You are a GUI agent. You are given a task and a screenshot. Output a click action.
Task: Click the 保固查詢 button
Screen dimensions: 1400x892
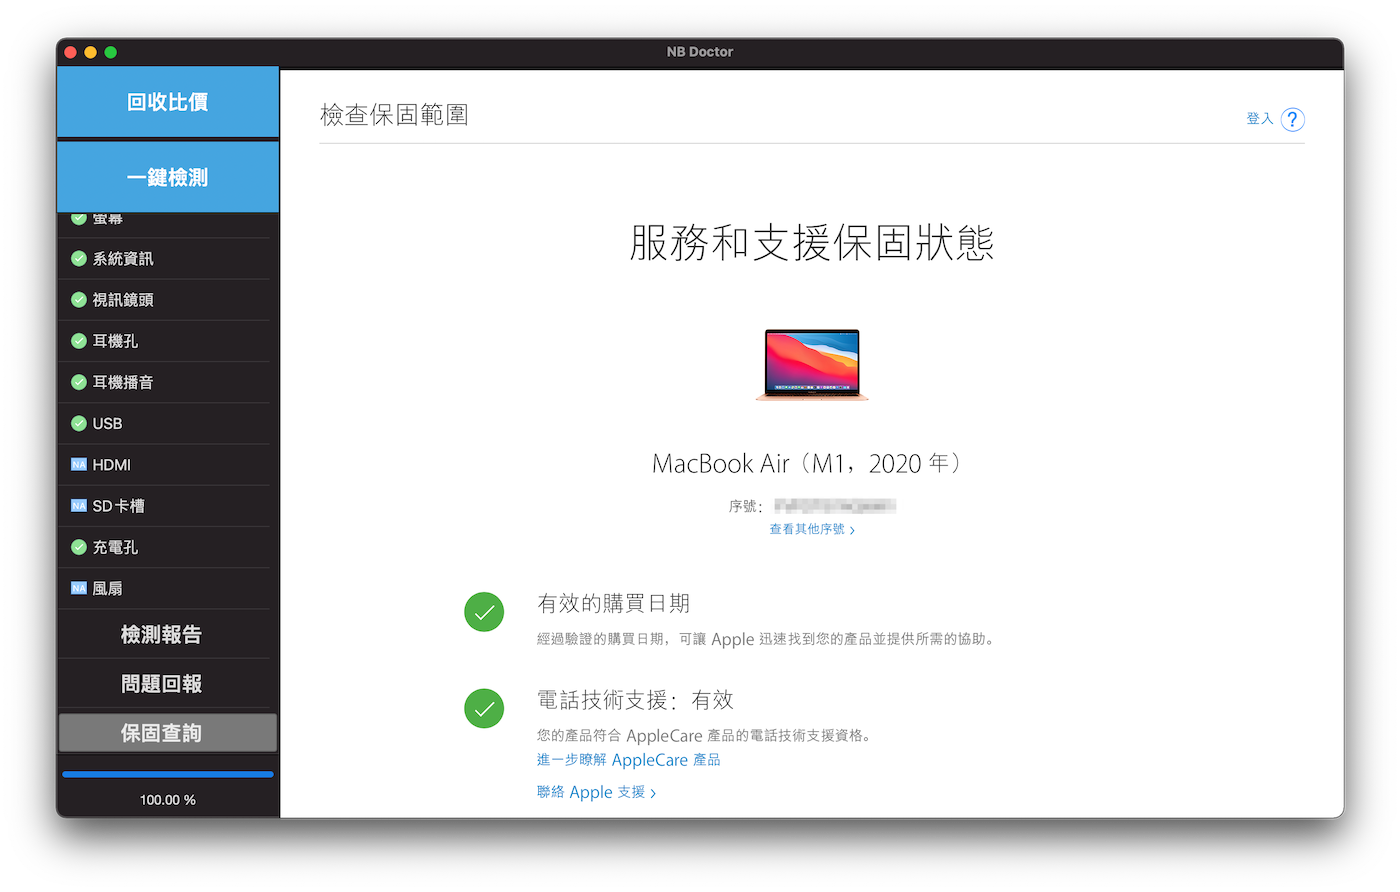pos(168,733)
